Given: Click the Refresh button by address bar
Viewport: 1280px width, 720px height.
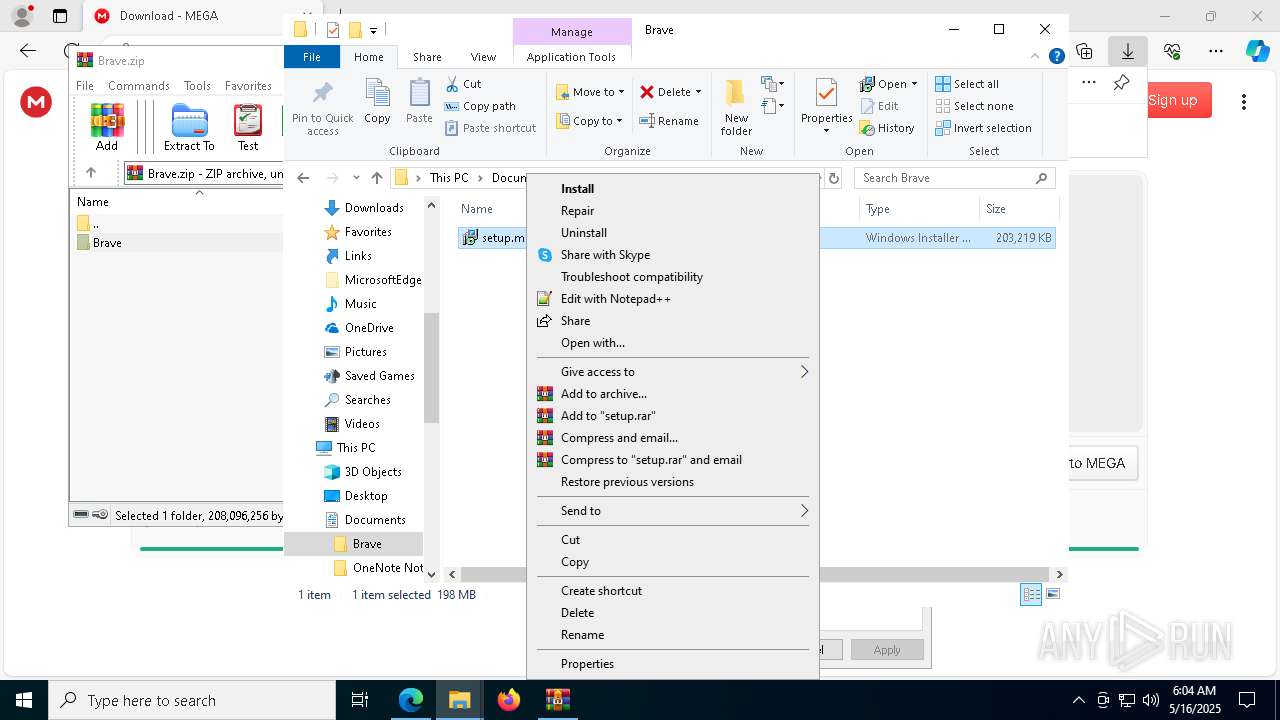Looking at the screenshot, I should pos(834,178).
